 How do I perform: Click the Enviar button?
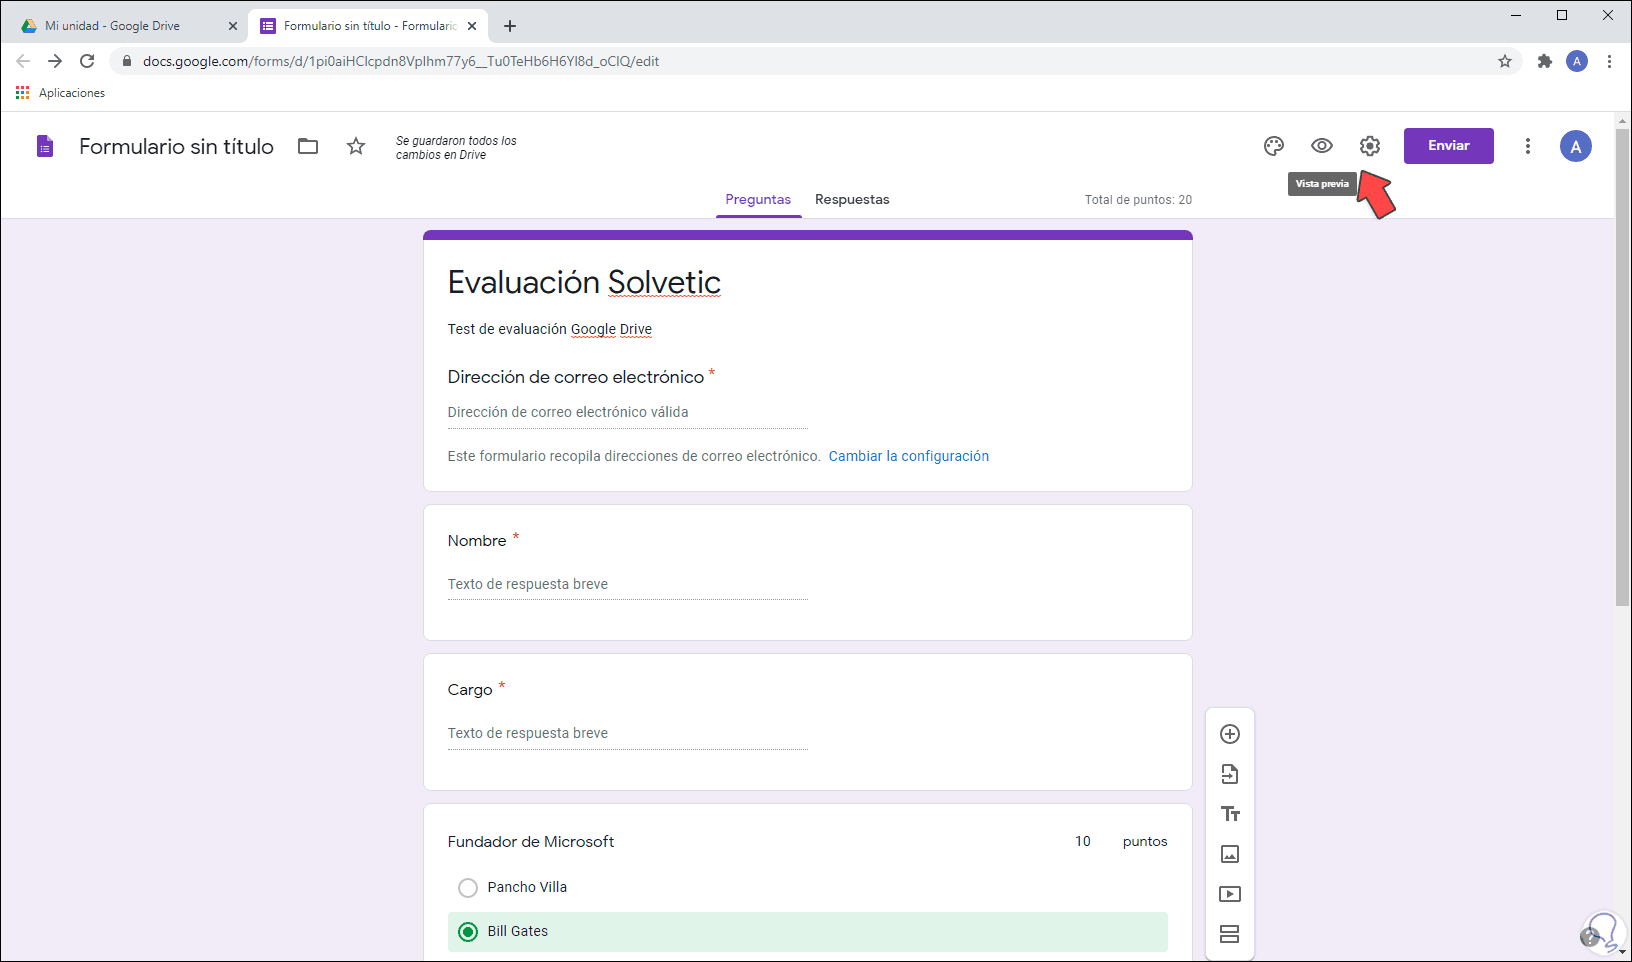[1448, 146]
